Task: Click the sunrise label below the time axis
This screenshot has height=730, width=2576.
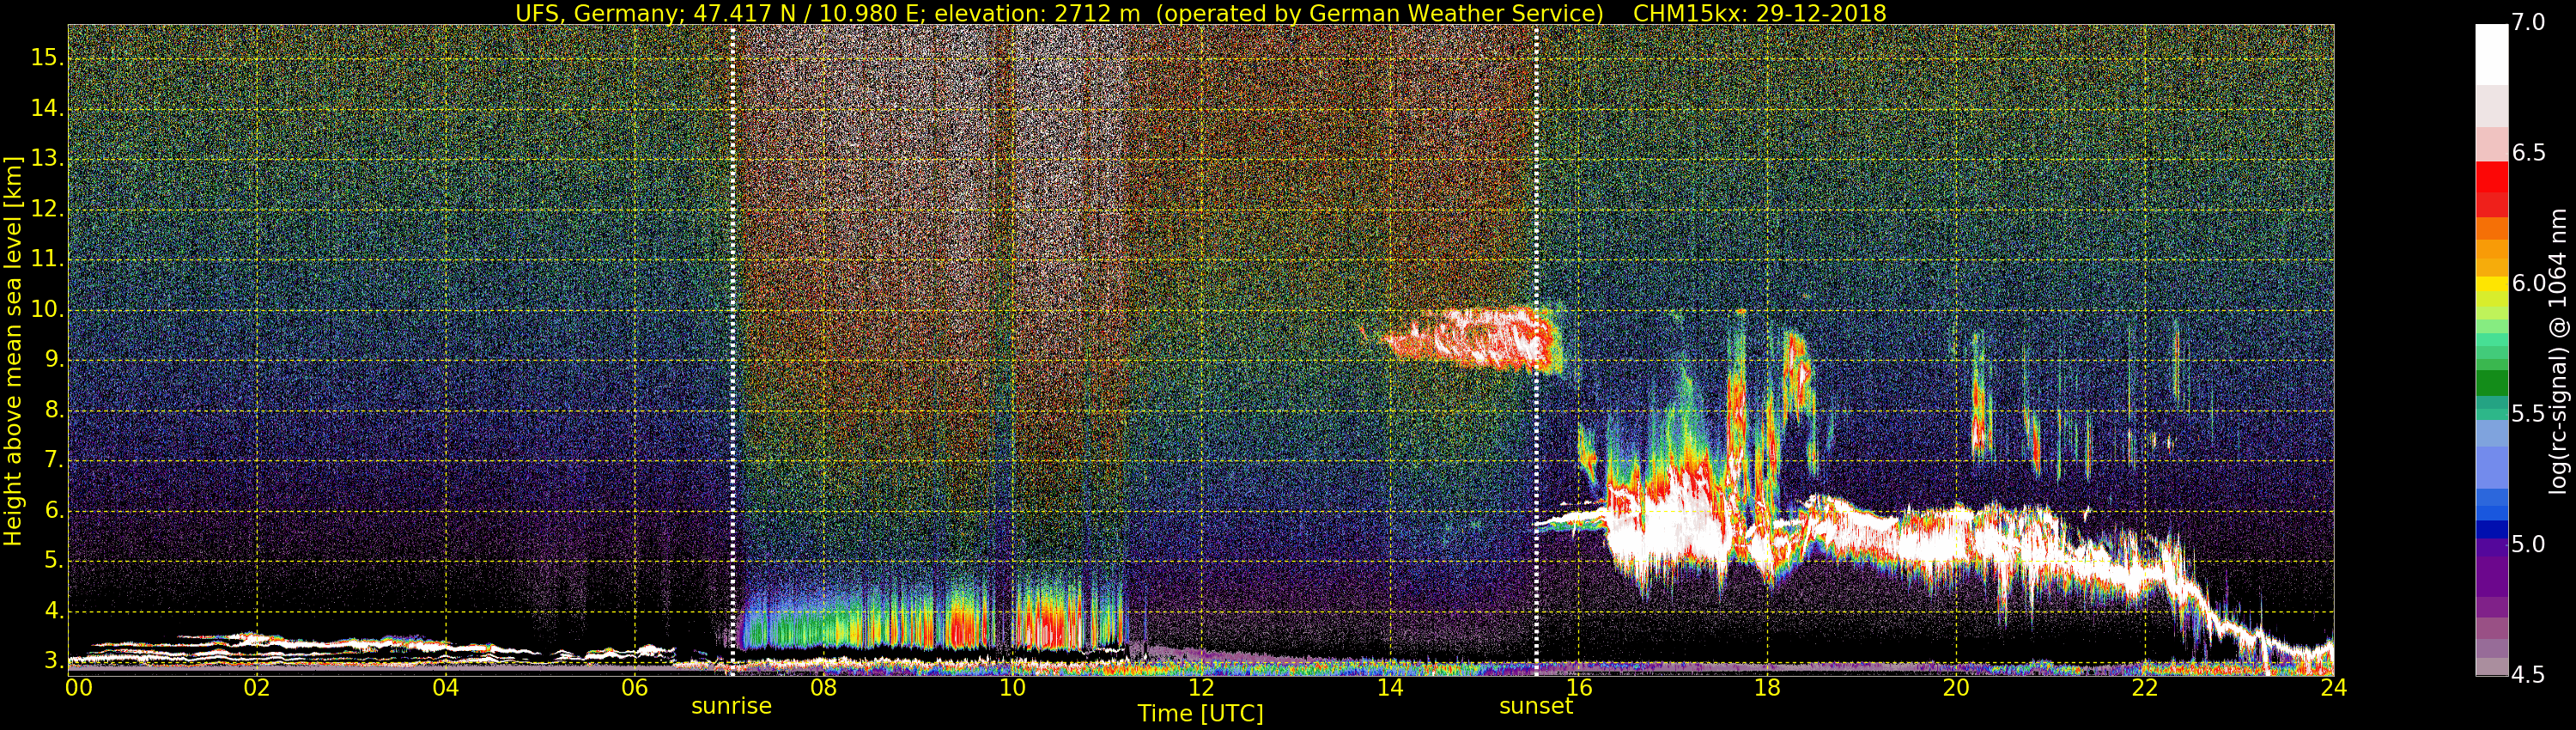Action: (x=731, y=706)
